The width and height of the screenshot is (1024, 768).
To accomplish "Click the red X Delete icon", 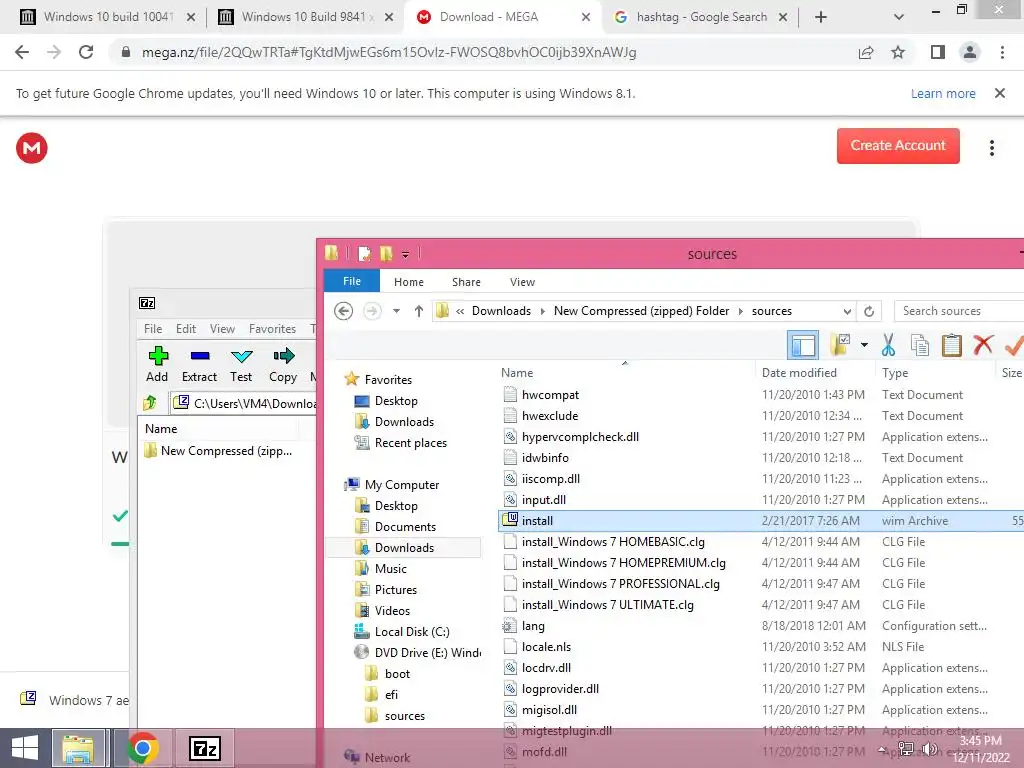I will [983, 345].
